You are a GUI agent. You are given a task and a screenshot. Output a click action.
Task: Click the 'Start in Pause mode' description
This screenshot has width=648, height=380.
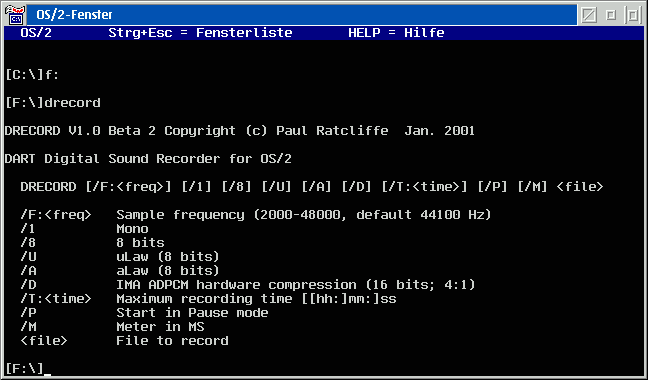[192, 313]
